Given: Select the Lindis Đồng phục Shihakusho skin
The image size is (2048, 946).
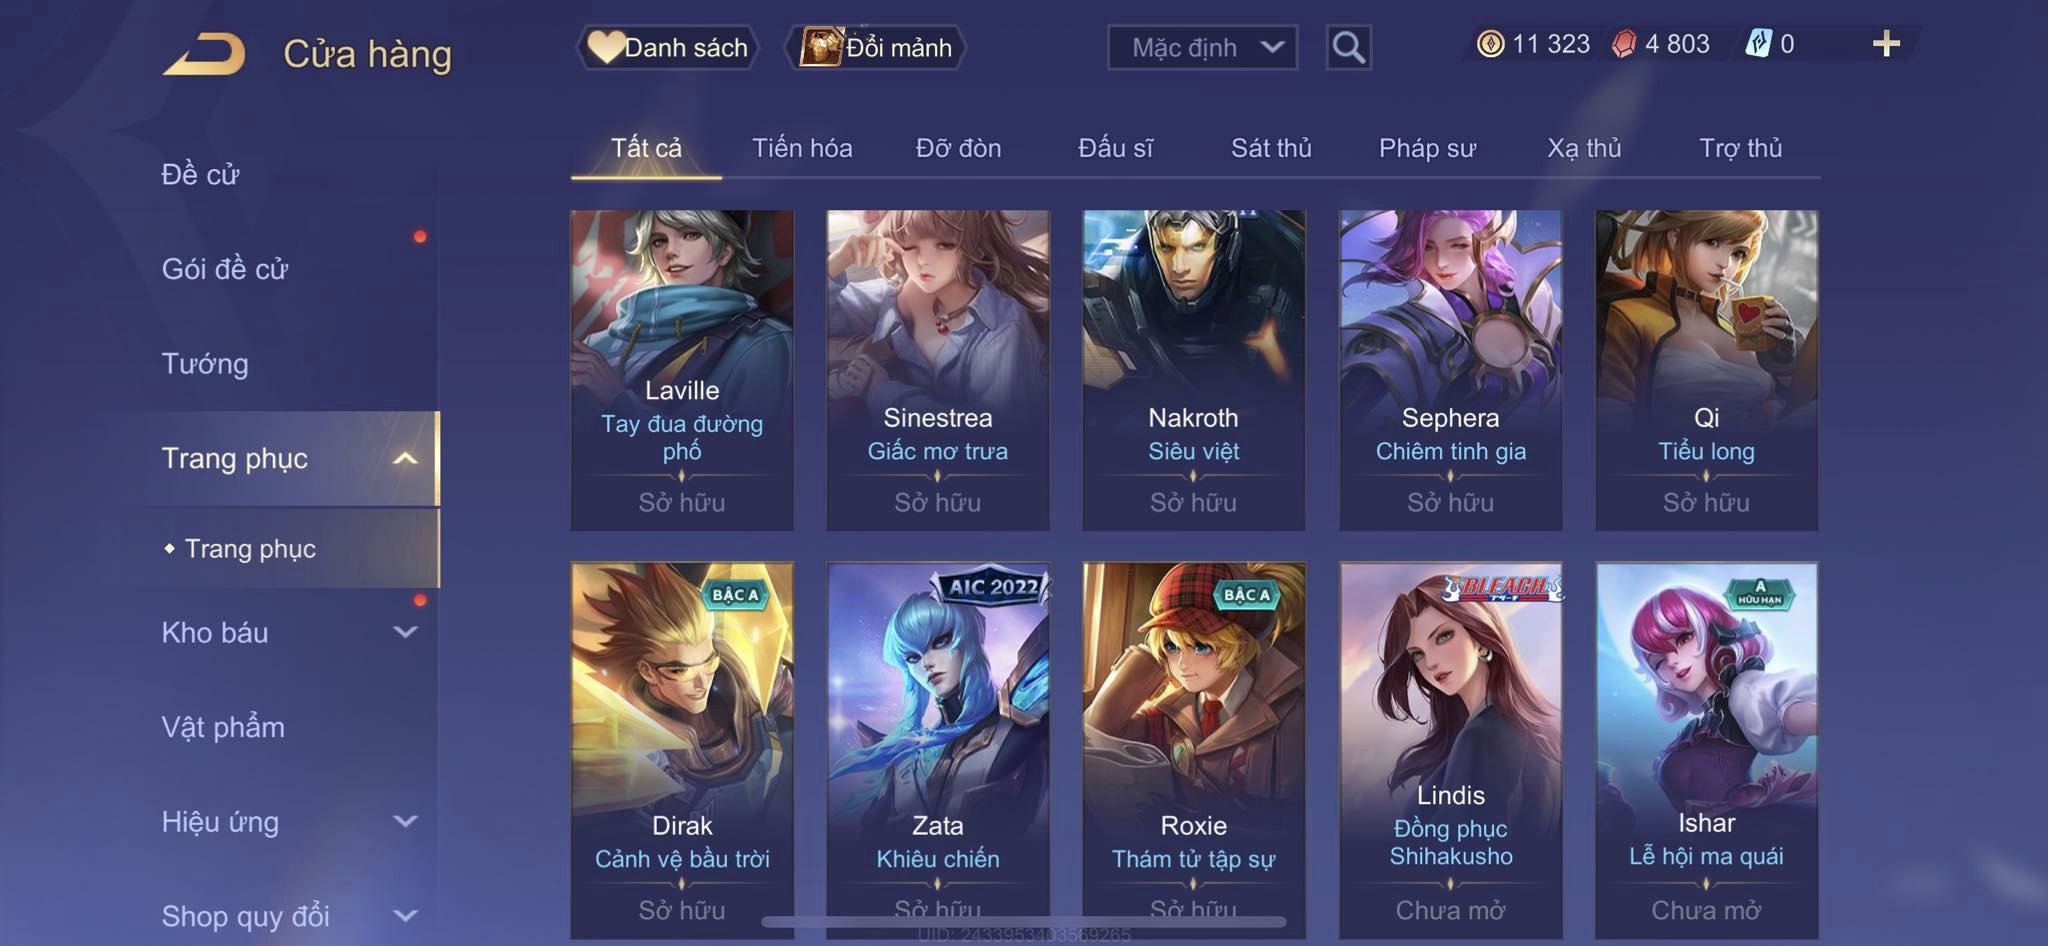Looking at the screenshot, I should (1451, 750).
